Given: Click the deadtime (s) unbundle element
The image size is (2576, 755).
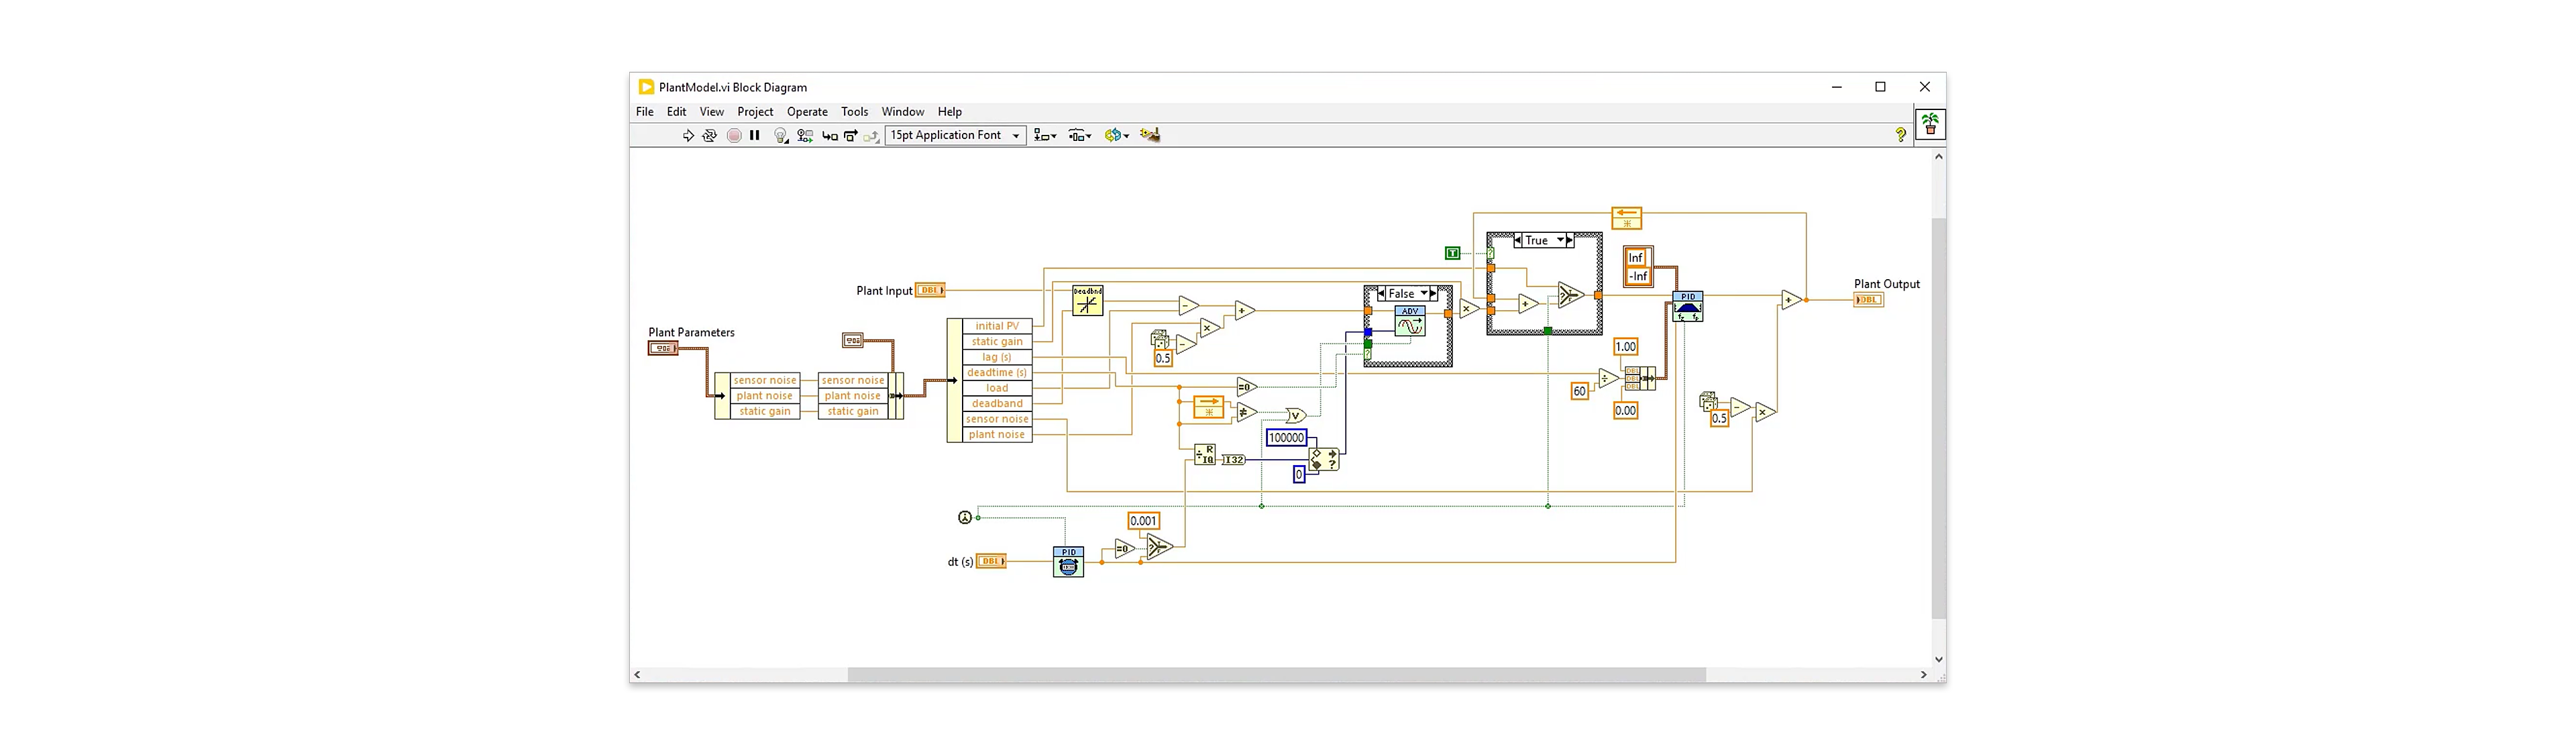Looking at the screenshot, I should pyautogui.click(x=997, y=373).
